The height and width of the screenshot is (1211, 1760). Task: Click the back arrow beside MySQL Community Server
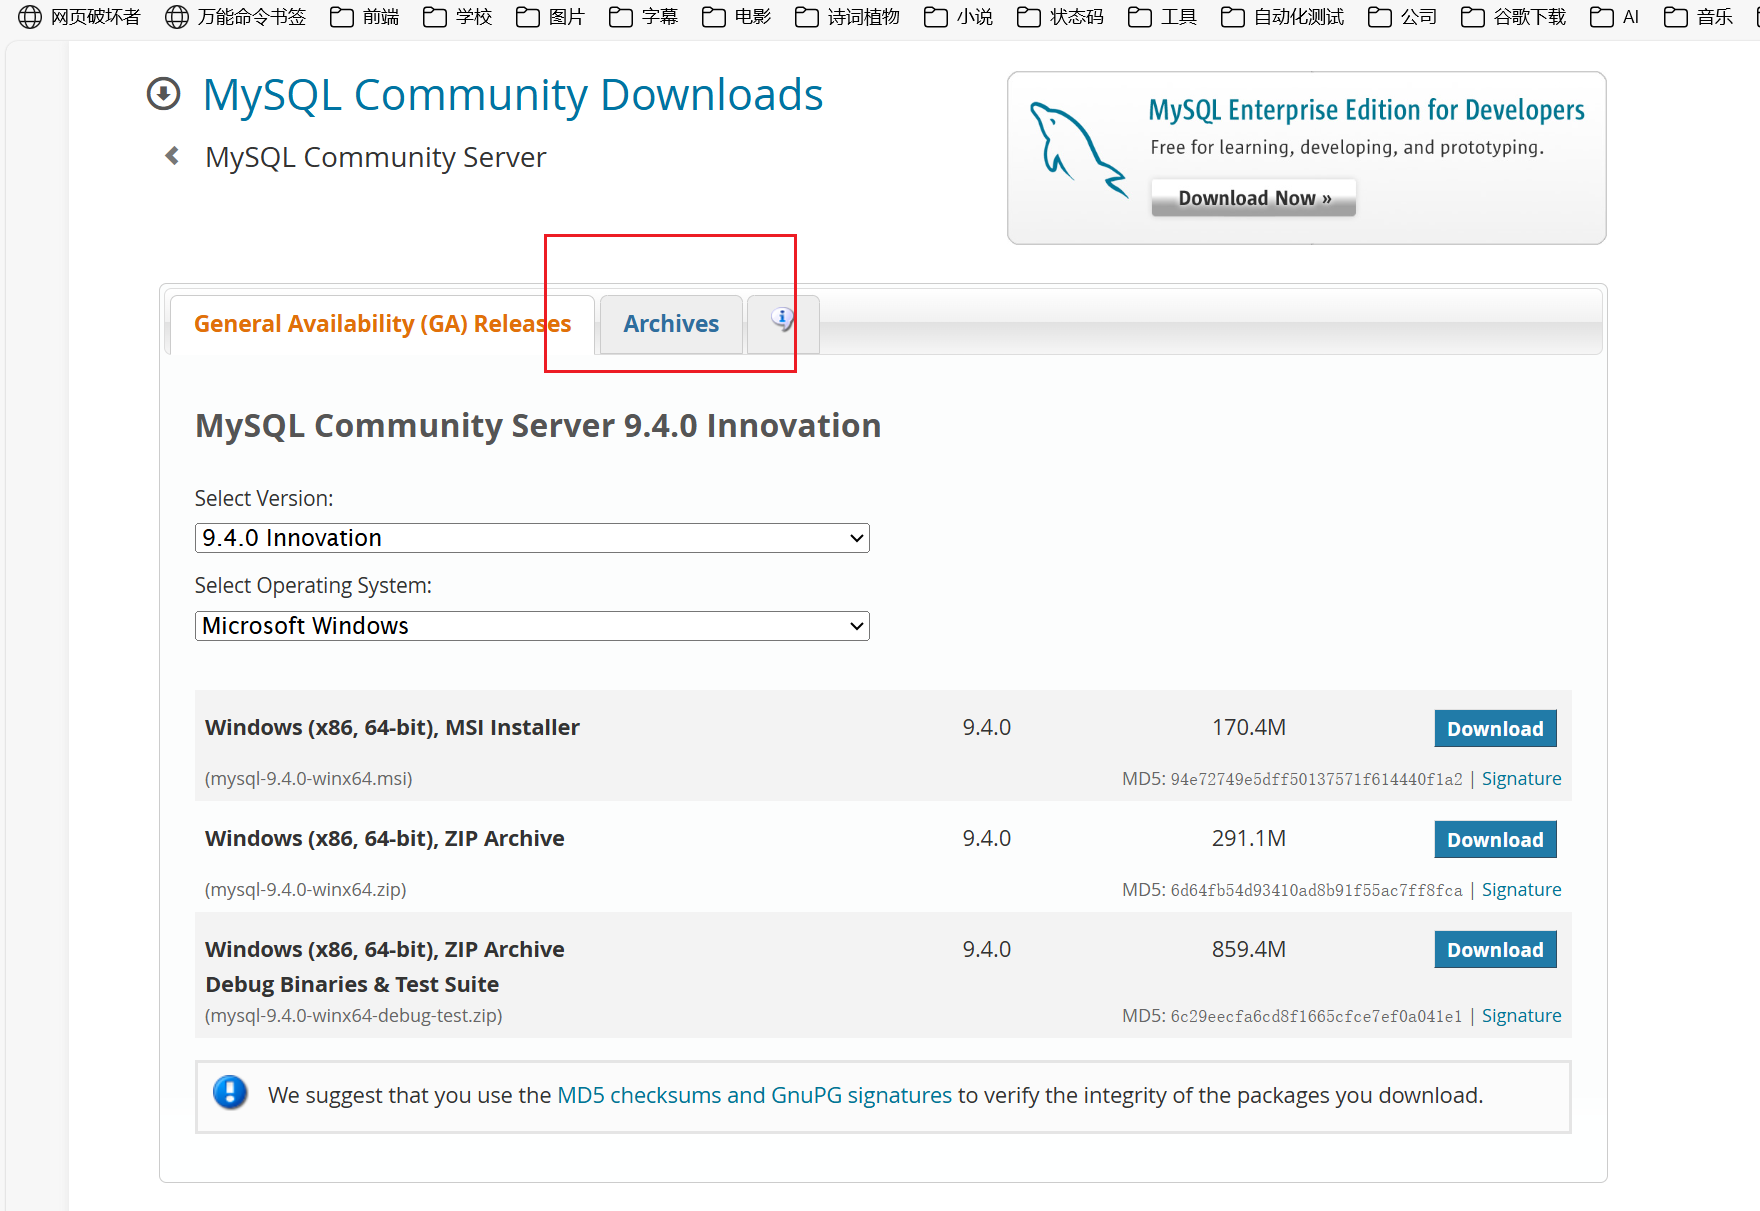[172, 156]
